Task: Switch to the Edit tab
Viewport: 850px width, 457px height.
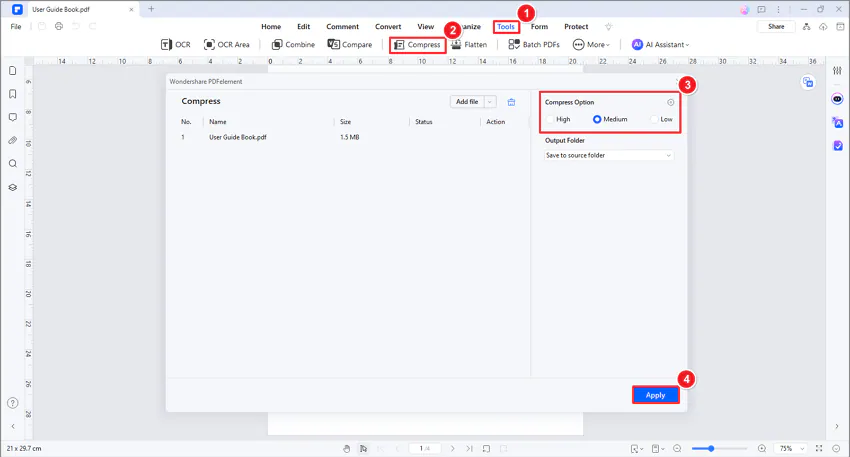Action: [304, 27]
